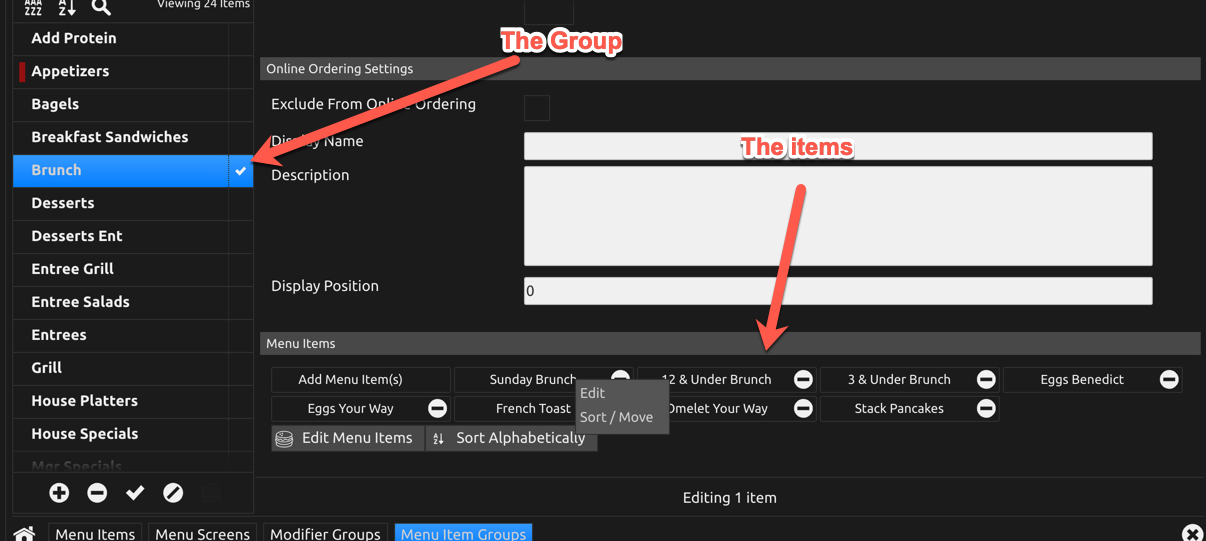This screenshot has height=541, width=1206.
Task: Select Entree Grill in the group list
Action: click(120, 269)
